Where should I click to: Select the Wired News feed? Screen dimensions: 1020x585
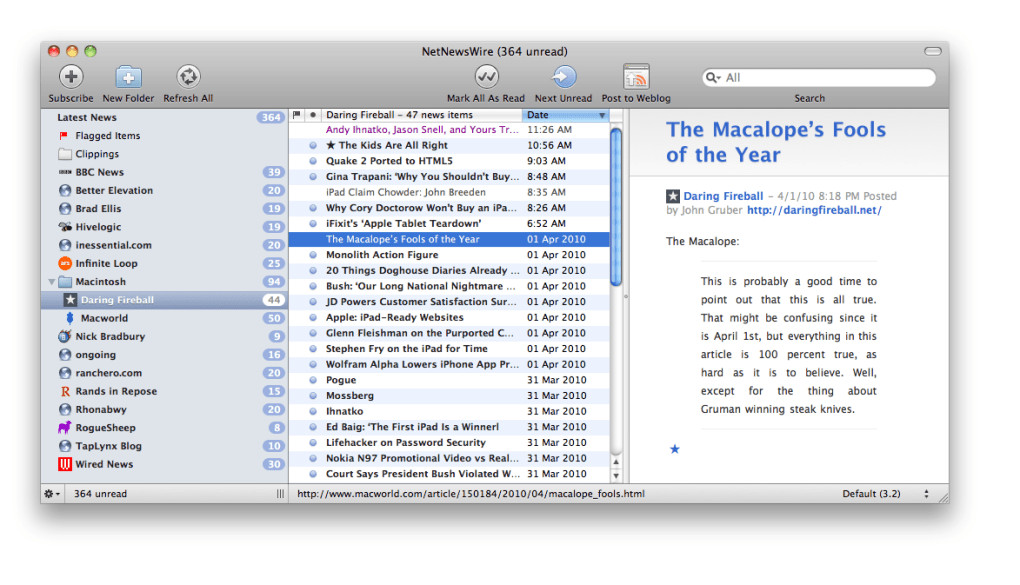(x=104, y=464)
